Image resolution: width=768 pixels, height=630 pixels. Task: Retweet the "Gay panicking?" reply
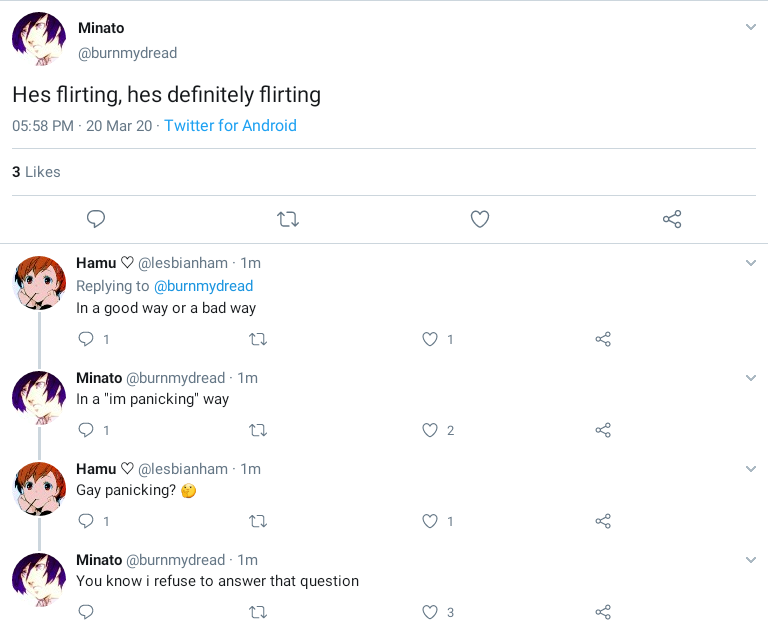257,521
